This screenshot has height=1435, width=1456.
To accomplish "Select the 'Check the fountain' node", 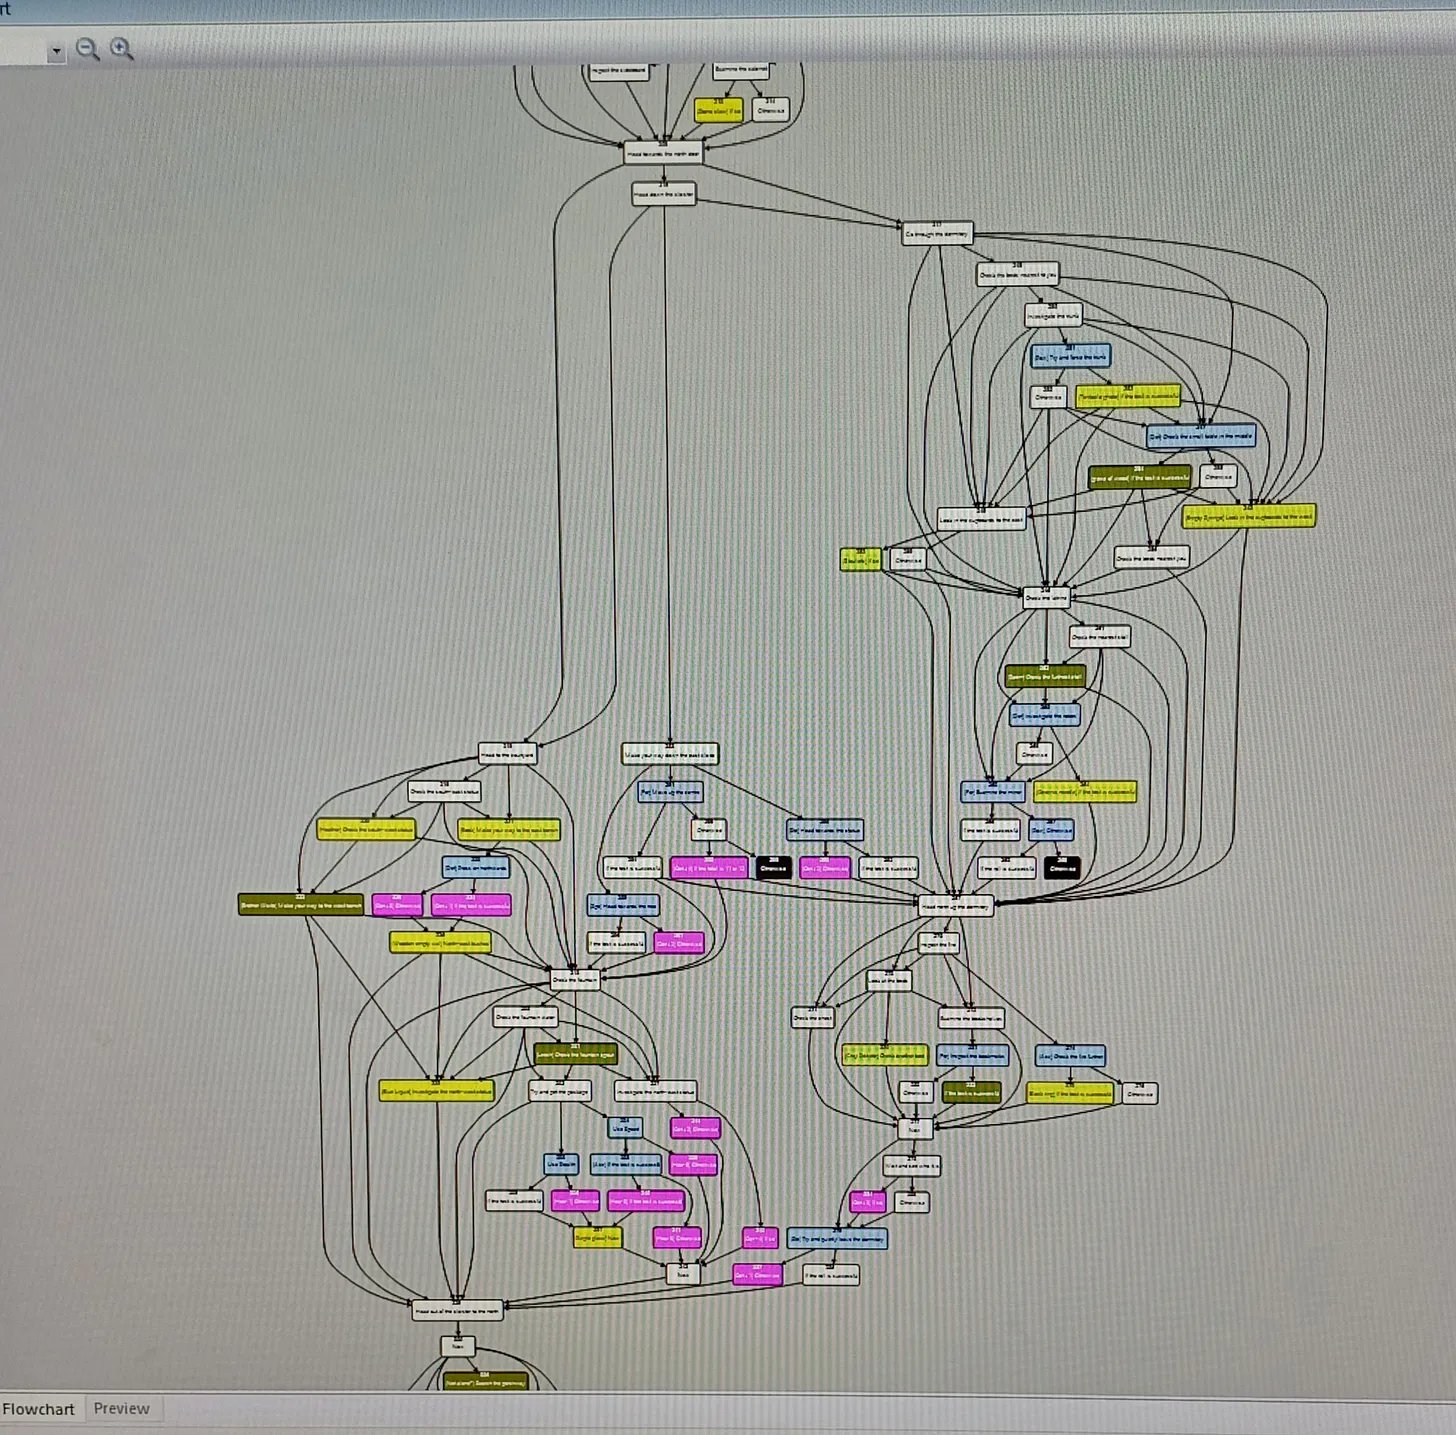I will (x=575, y=980).
